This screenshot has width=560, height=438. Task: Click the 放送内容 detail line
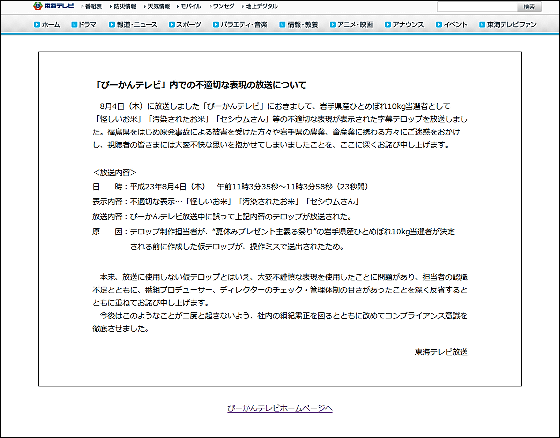pyautogui.click(x=222, y=216)
